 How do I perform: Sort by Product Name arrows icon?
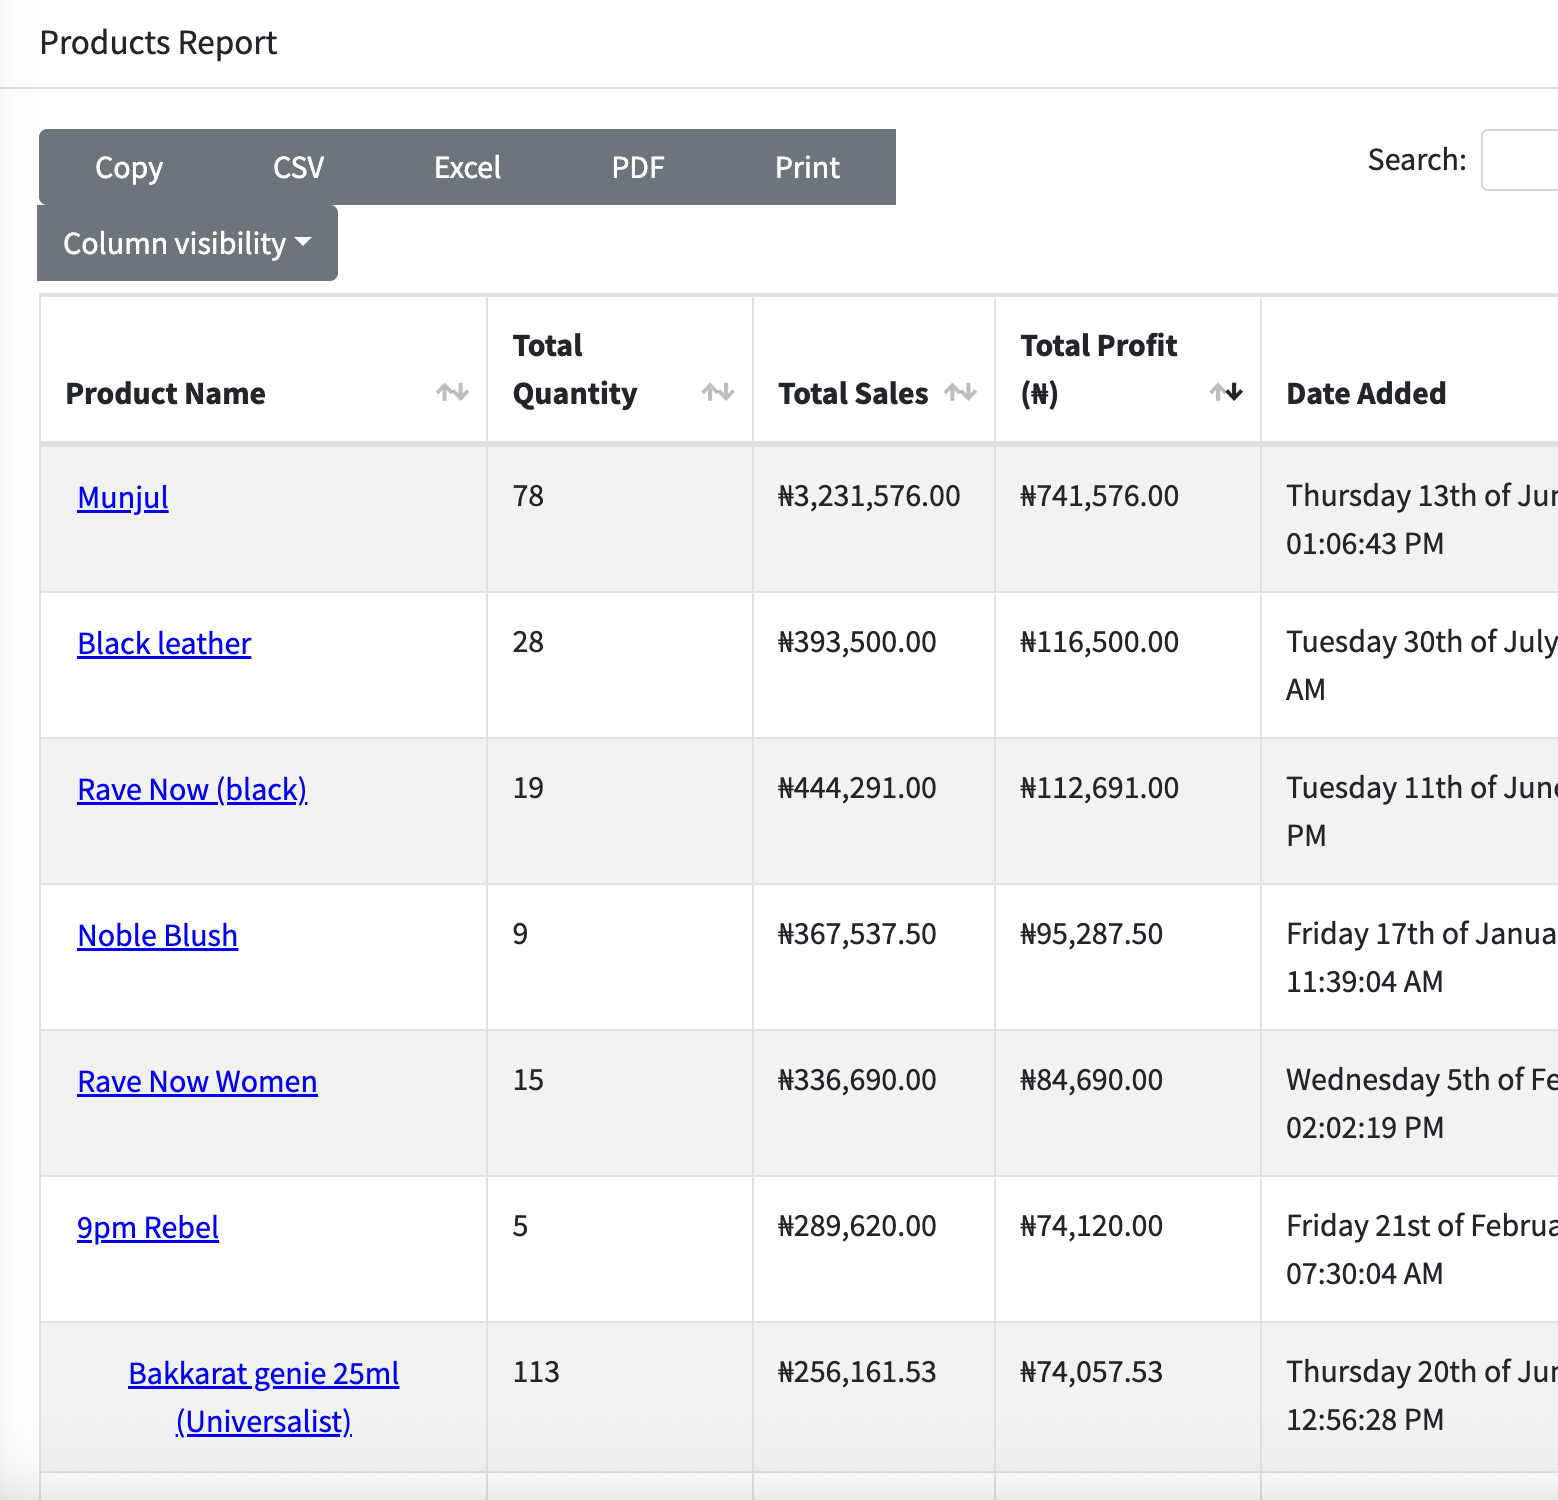[x=452, y=393]
